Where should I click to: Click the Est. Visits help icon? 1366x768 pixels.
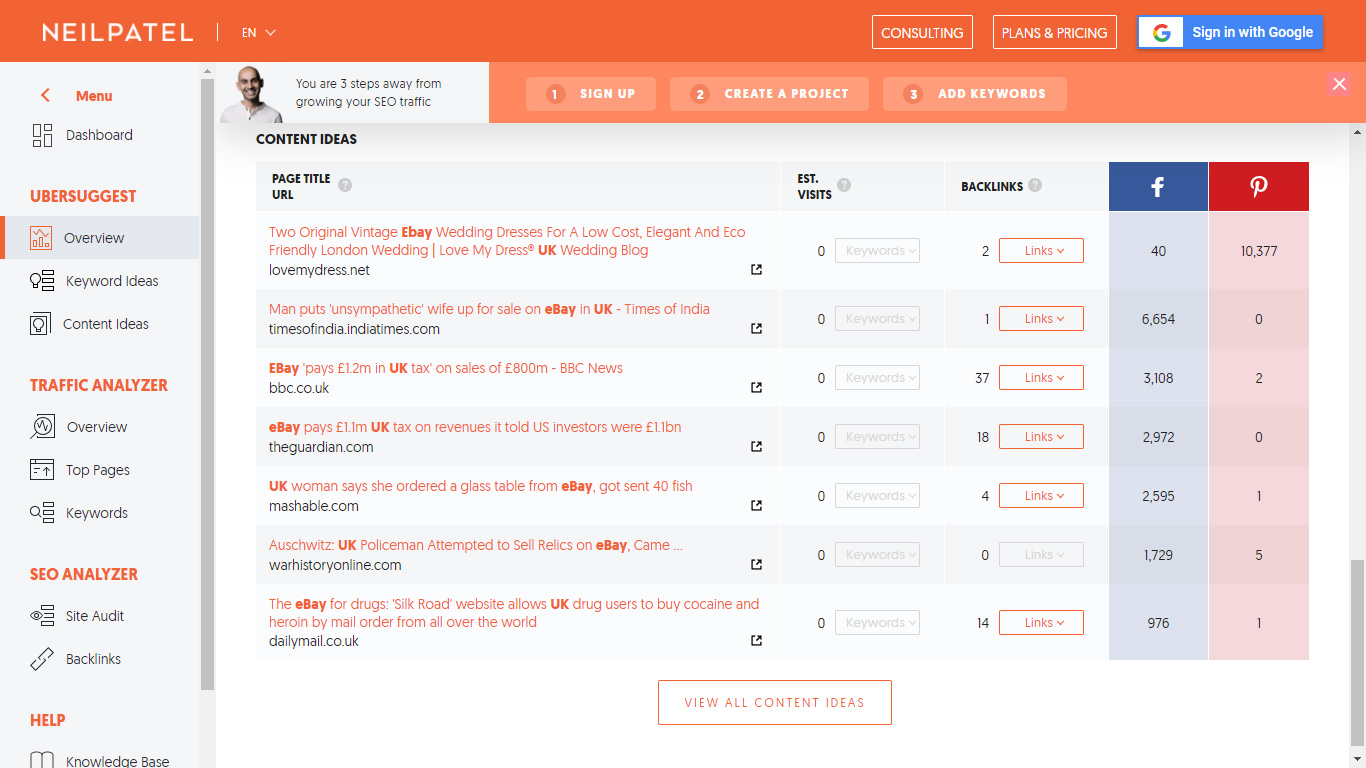844,185
